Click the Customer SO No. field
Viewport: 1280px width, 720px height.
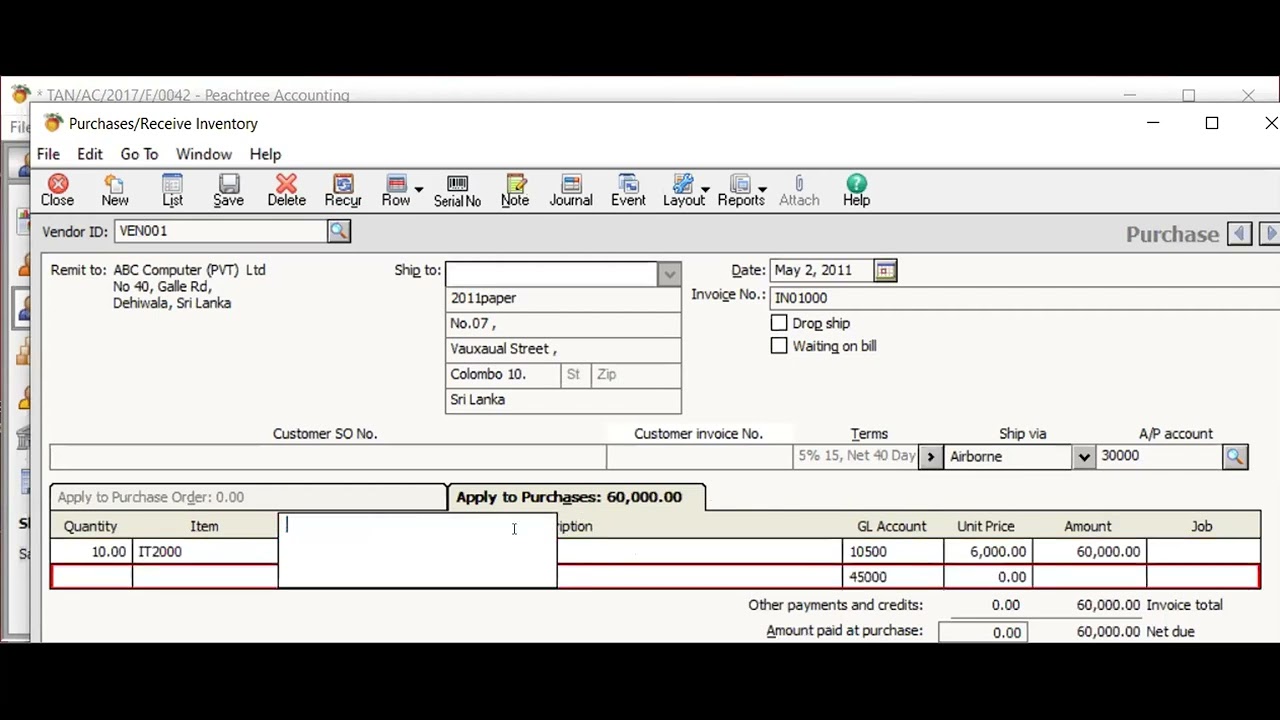(328, 457)
